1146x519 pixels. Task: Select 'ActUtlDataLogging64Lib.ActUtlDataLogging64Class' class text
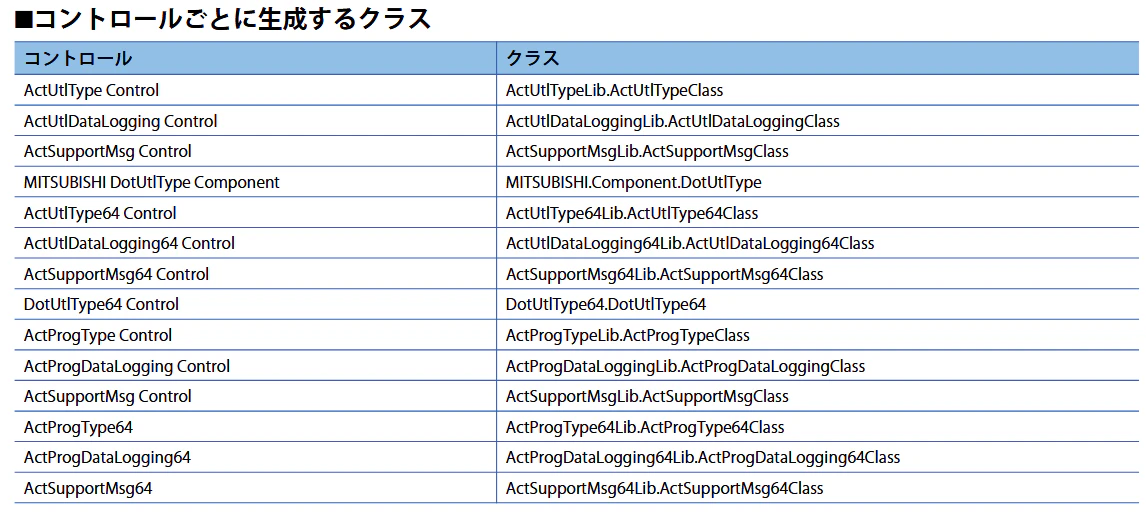coord(690,243)
